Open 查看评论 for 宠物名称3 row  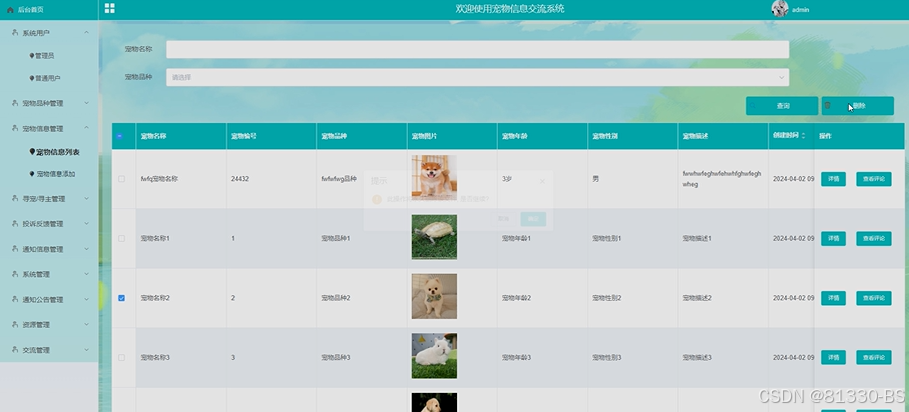coord(874,358)
